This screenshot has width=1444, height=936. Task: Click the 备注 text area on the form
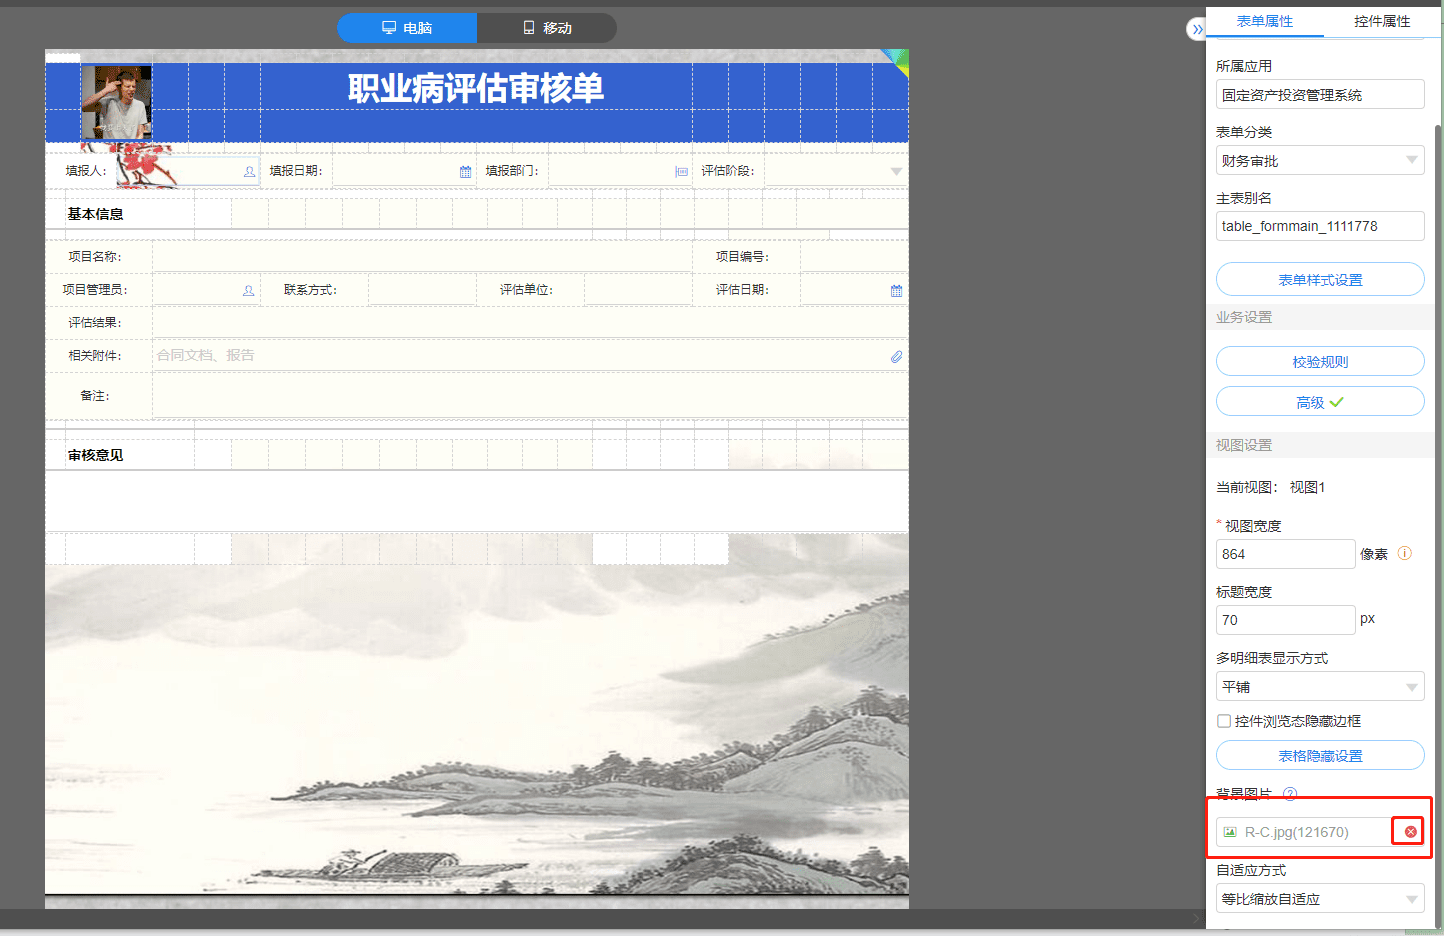pos(530,396)
